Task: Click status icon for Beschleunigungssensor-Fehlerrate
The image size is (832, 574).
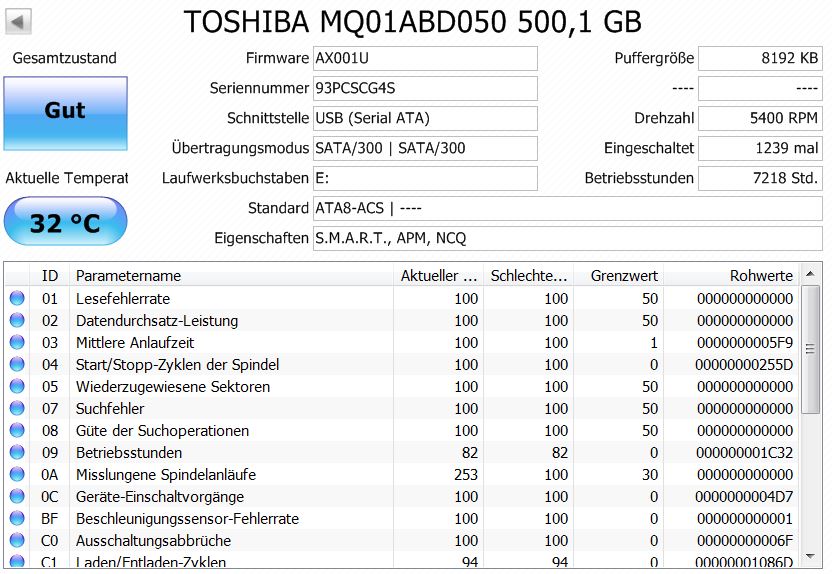Action: 17,519
